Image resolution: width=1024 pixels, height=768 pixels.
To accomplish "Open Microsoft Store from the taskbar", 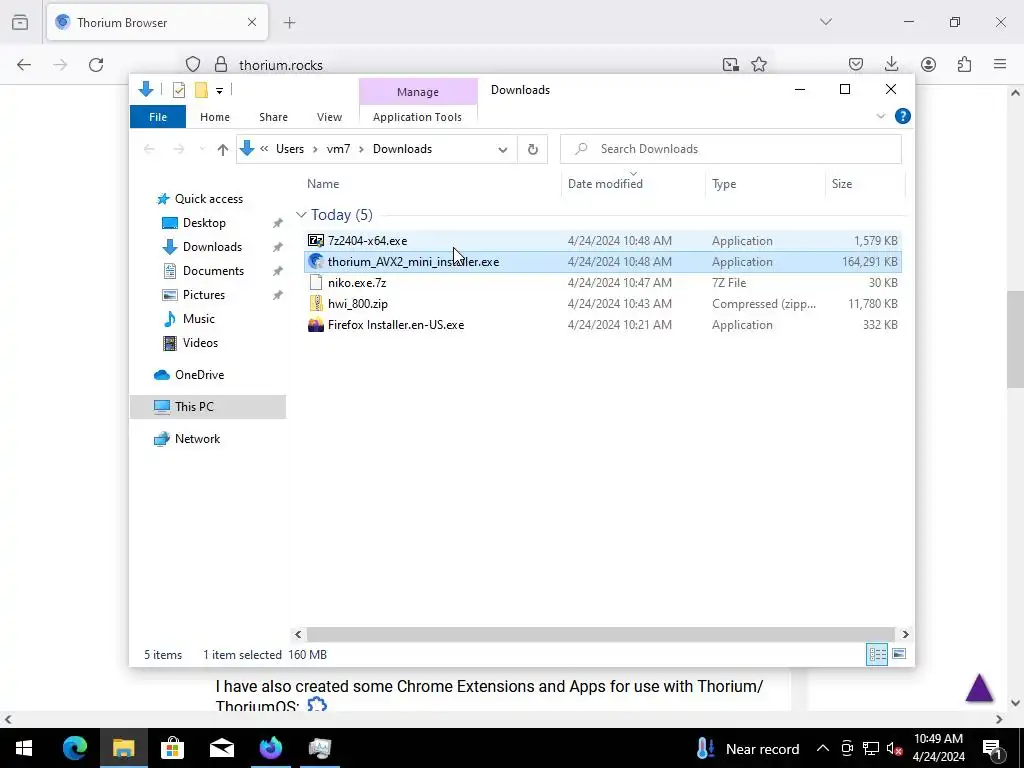I will pyautogui.click(x=172, y=748).
